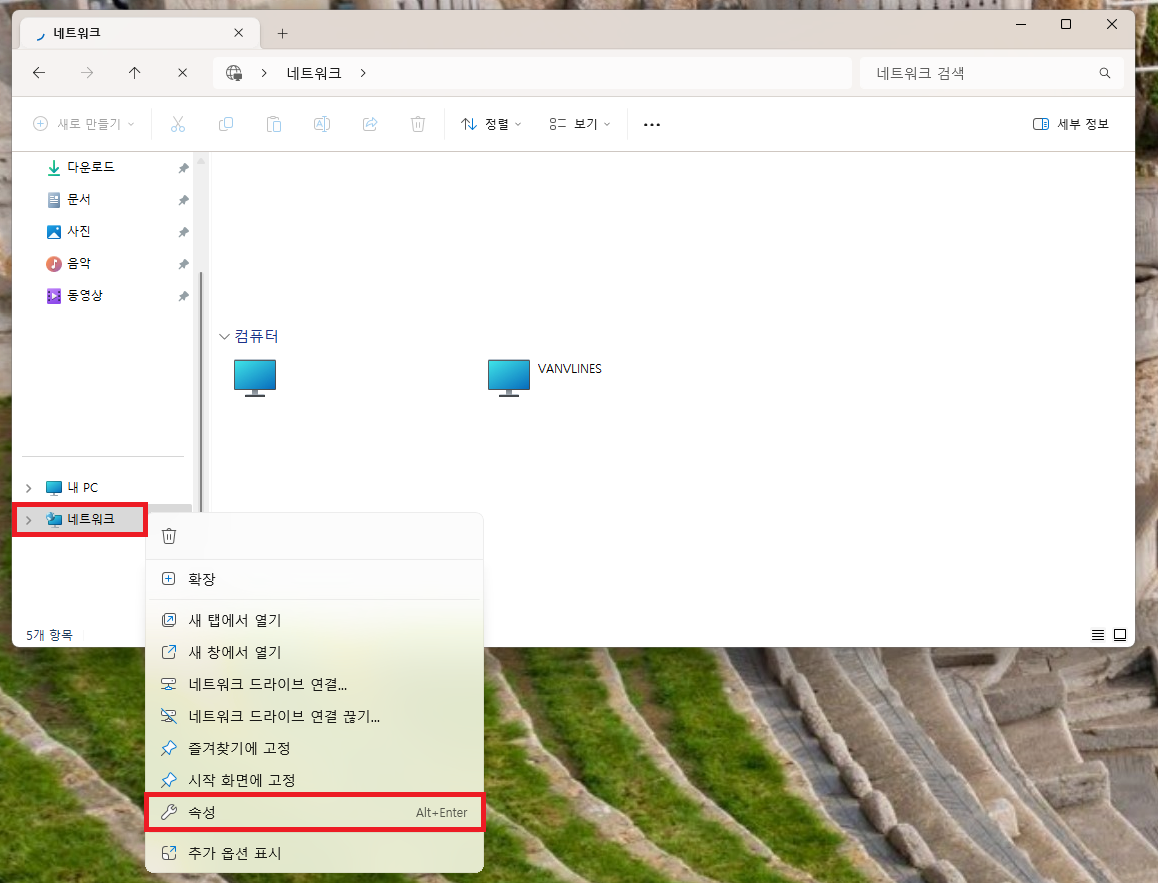This screenshot has height=883, width=1158.
Task: Click the Refresh icon in the address bar
Action: 182,72
